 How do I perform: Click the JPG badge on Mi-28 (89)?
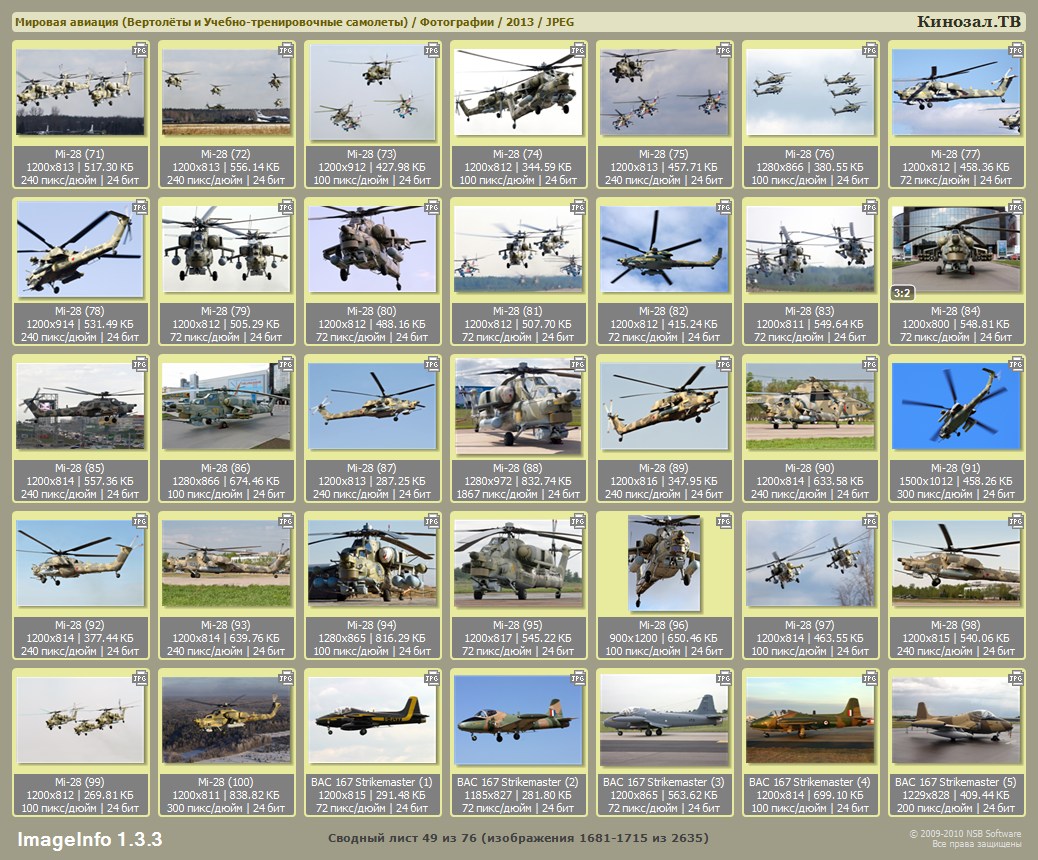pyautogui.click(x=724, y=364)
